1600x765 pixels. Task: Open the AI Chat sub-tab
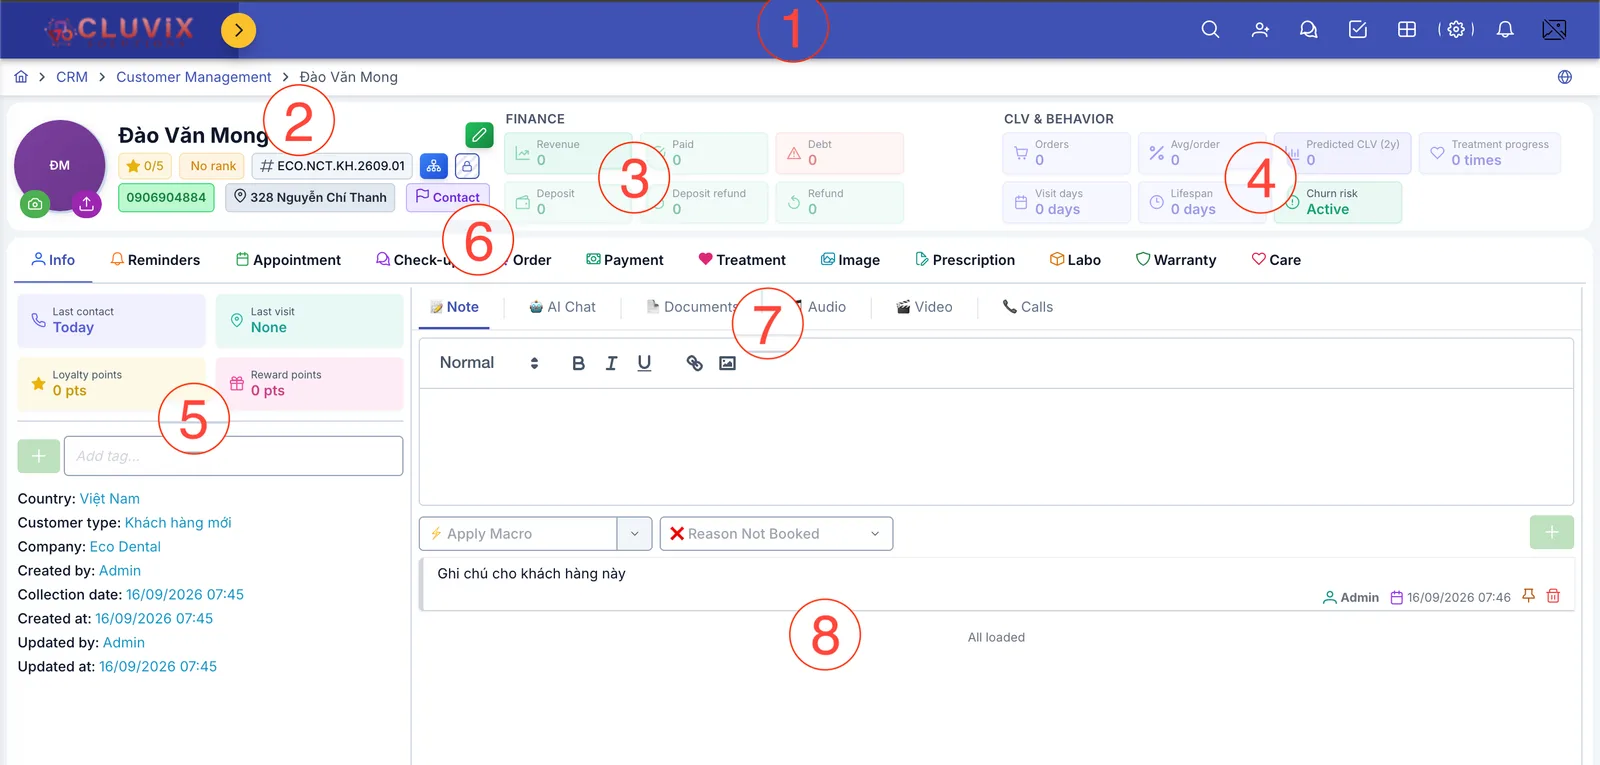(562, 307)
